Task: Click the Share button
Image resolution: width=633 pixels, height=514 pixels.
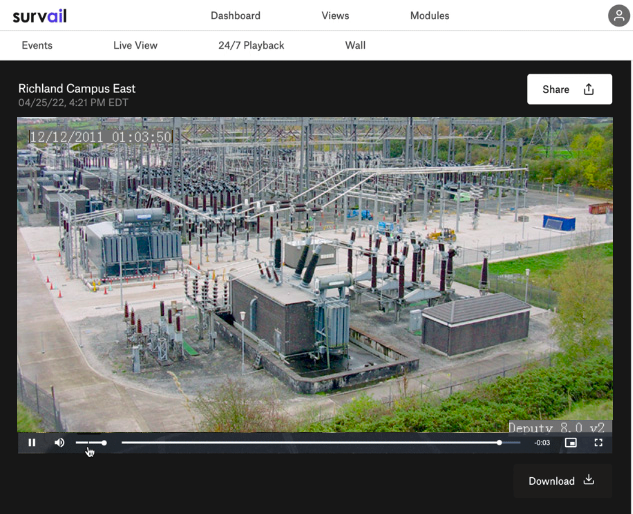Action: pyautogui.click(x=568, y=89)
